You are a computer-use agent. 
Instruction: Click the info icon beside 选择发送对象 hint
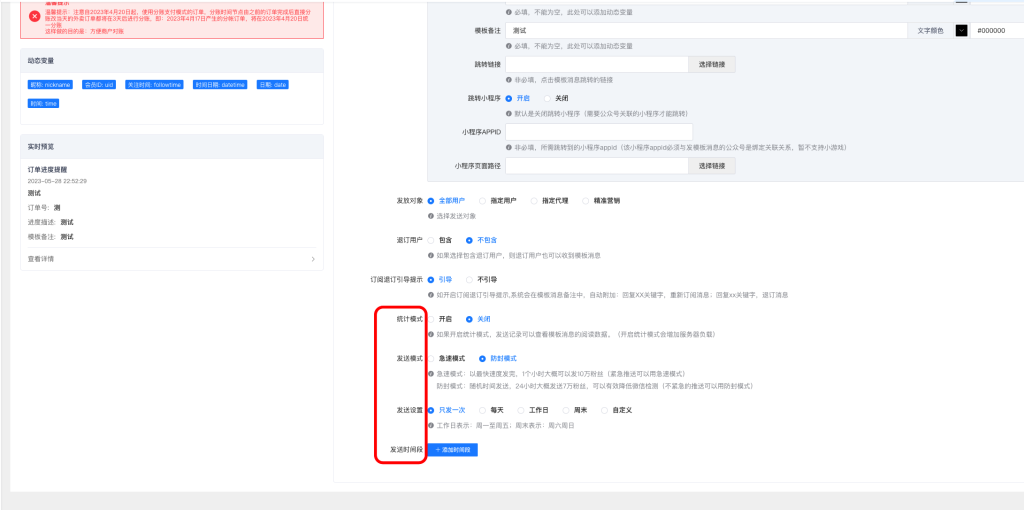click(x=431, y=216)
